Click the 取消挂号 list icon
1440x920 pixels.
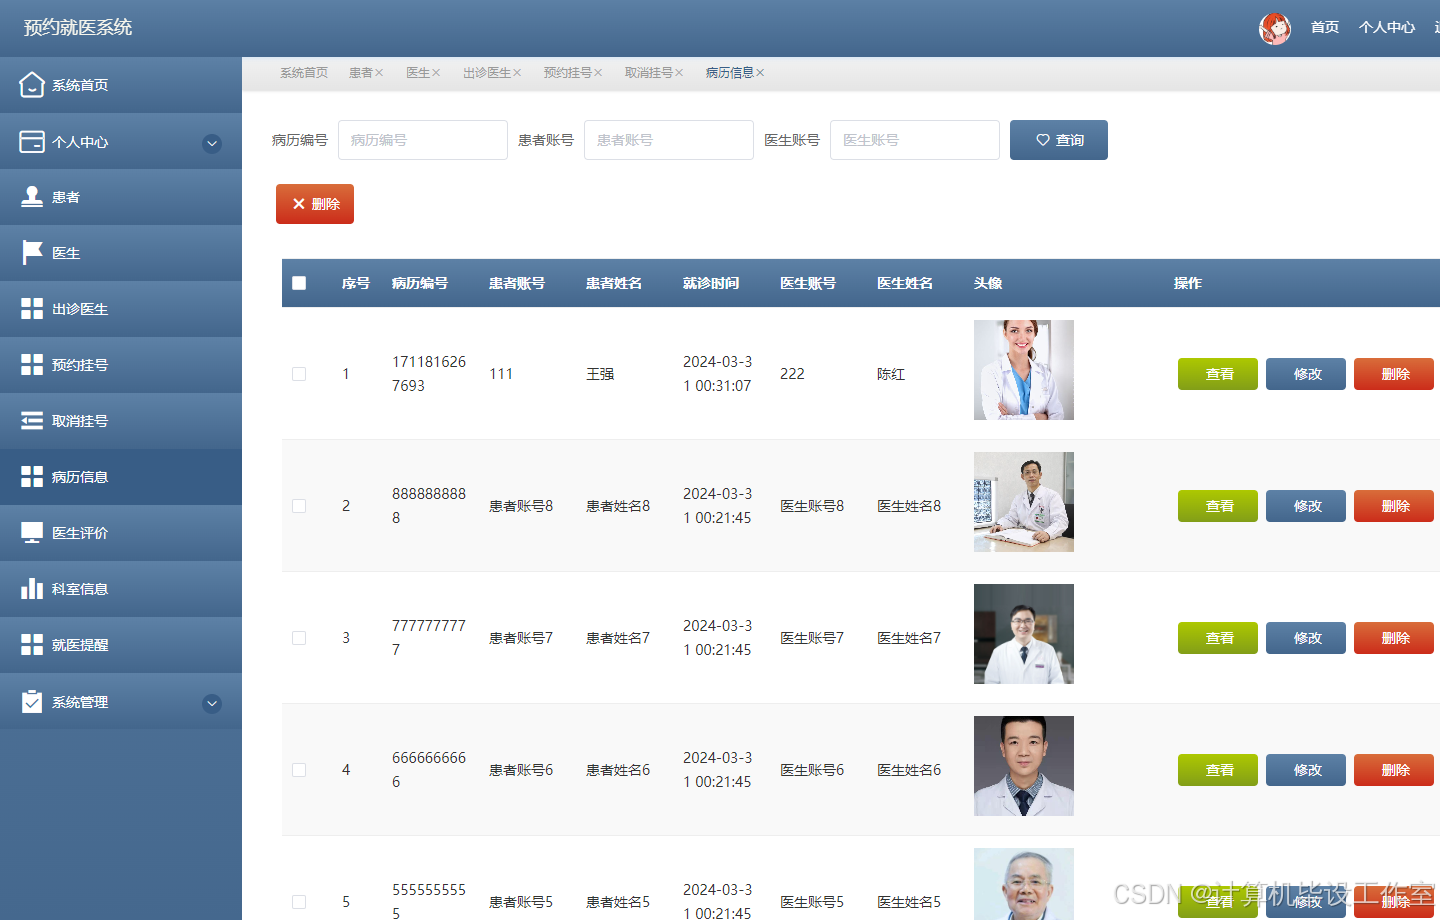pos(30,420)
